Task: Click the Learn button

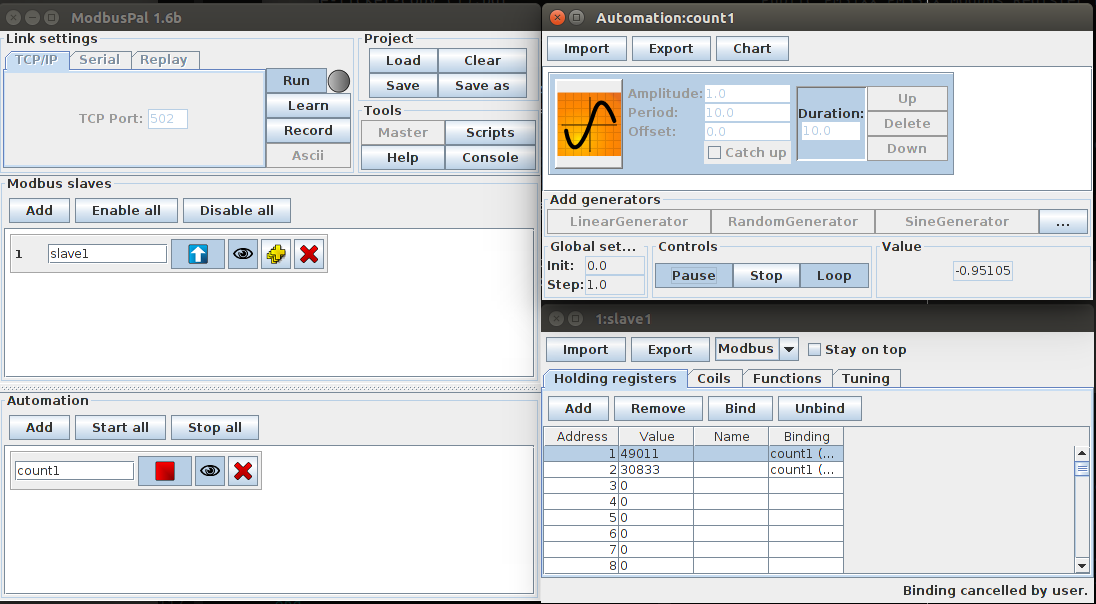Action: pyautogui.click(x=308, y=106)
